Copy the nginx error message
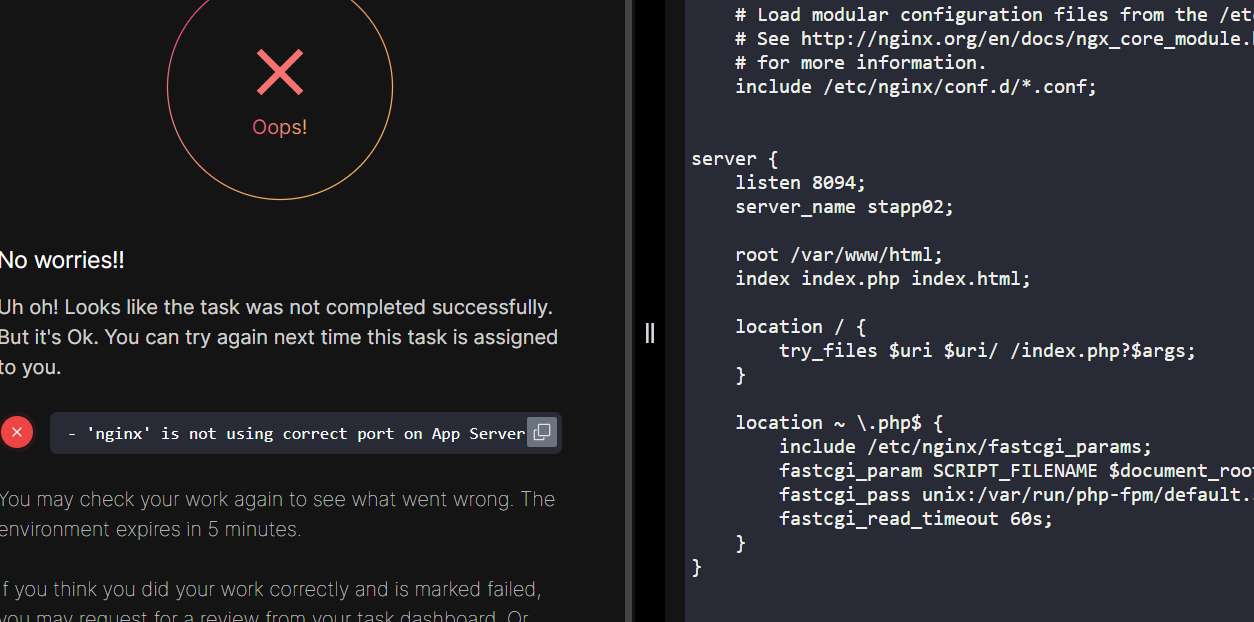The image size is (1254, 622). point(541,433)
